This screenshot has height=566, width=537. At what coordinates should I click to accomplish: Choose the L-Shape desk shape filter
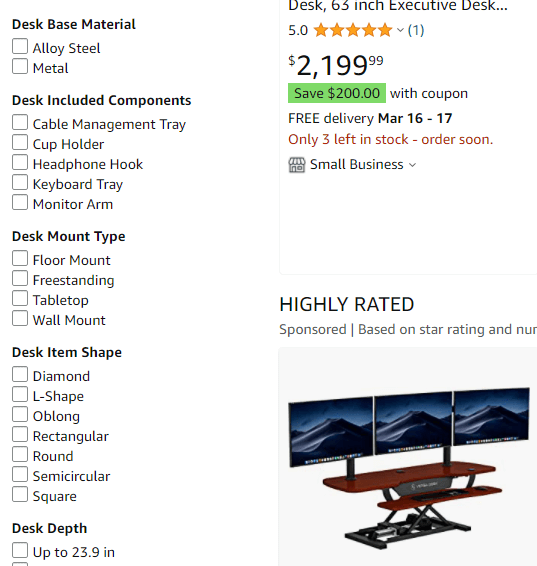20,395
